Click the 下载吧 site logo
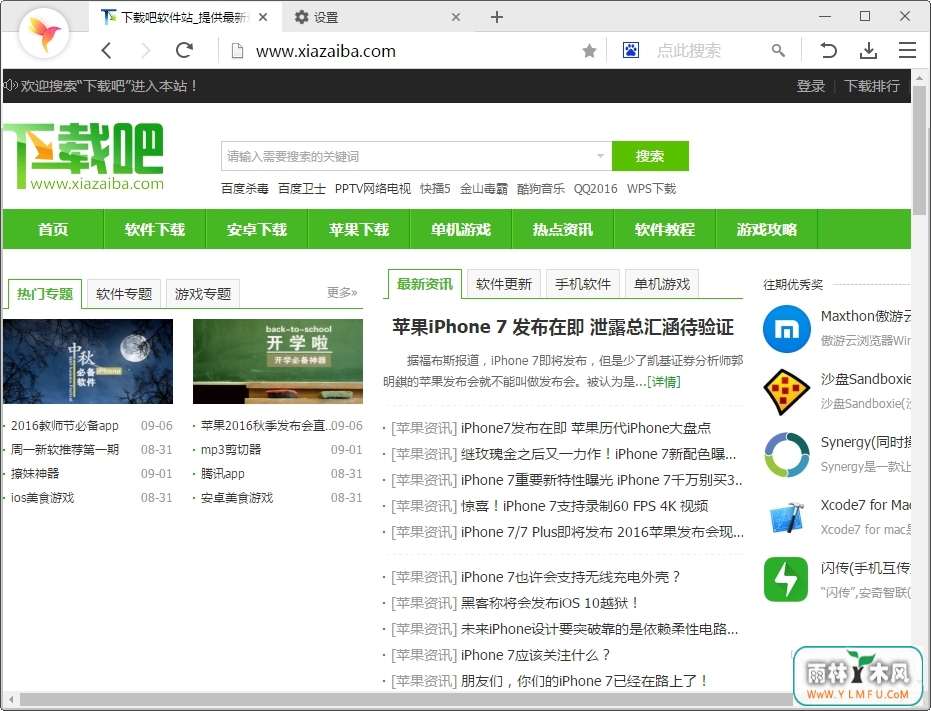 (84, 157)
